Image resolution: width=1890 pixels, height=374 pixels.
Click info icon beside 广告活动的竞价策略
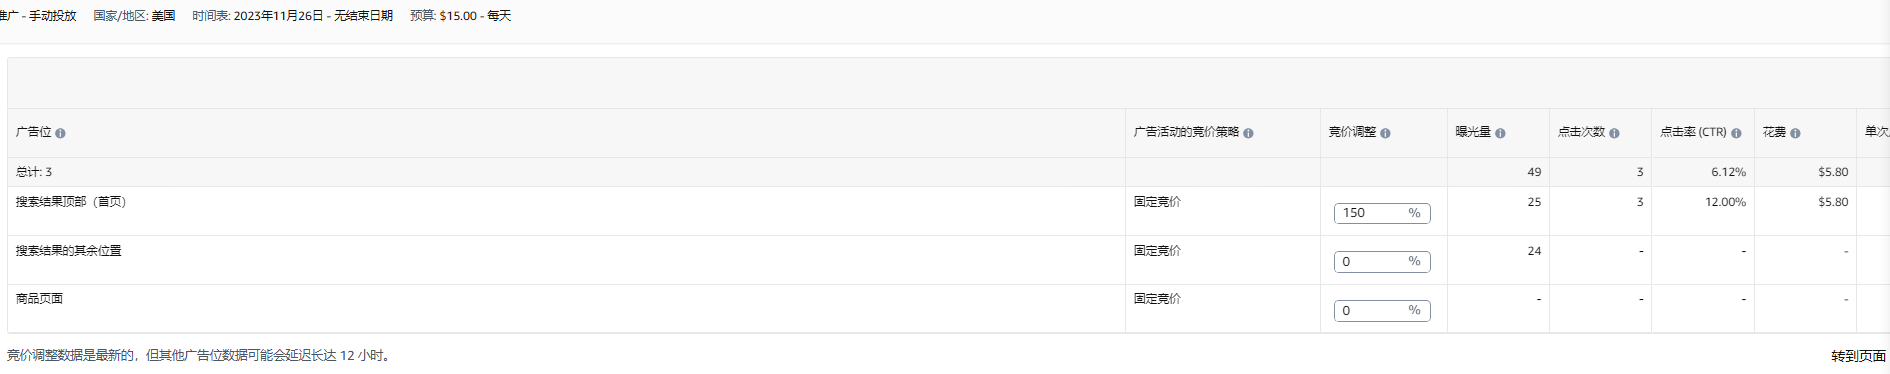point(1248,133)
